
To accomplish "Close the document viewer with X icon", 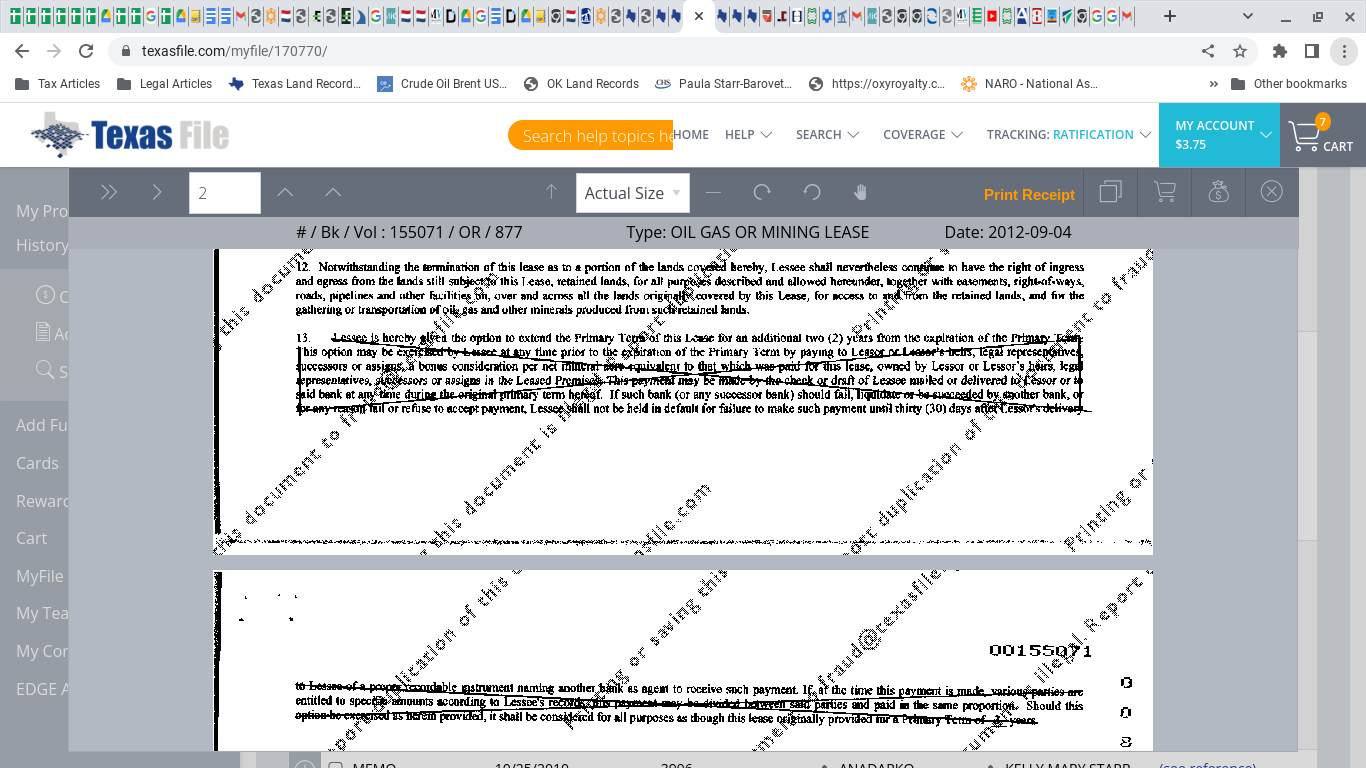I will tap(1271, 192).
